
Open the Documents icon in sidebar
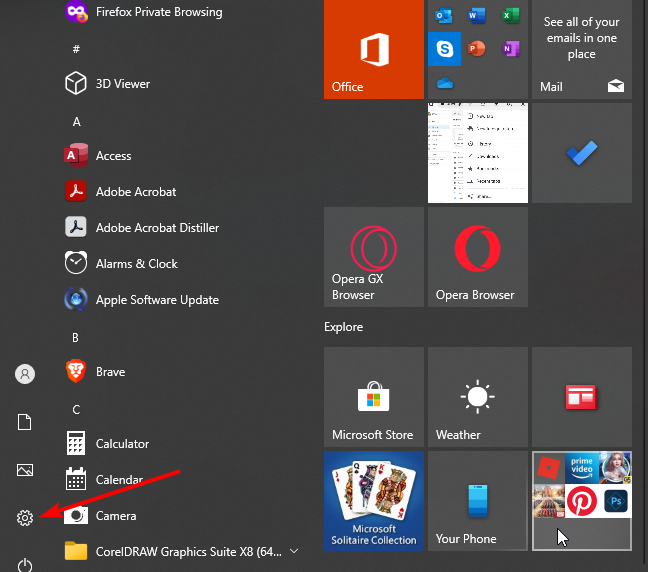[x=25, y=422]
